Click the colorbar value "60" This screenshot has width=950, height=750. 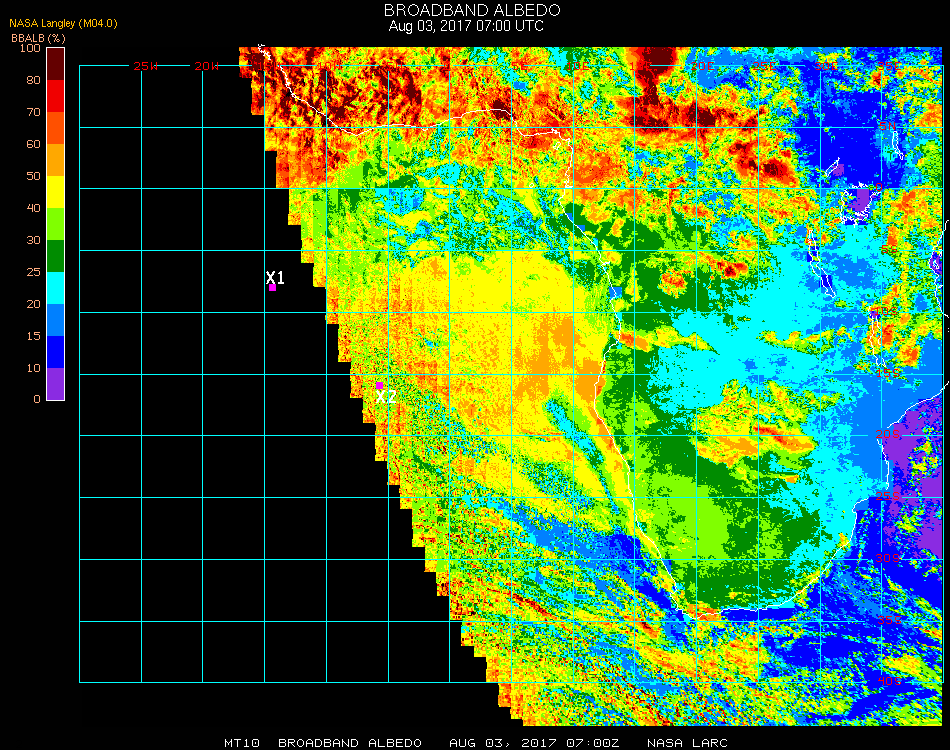click(33, 144)
